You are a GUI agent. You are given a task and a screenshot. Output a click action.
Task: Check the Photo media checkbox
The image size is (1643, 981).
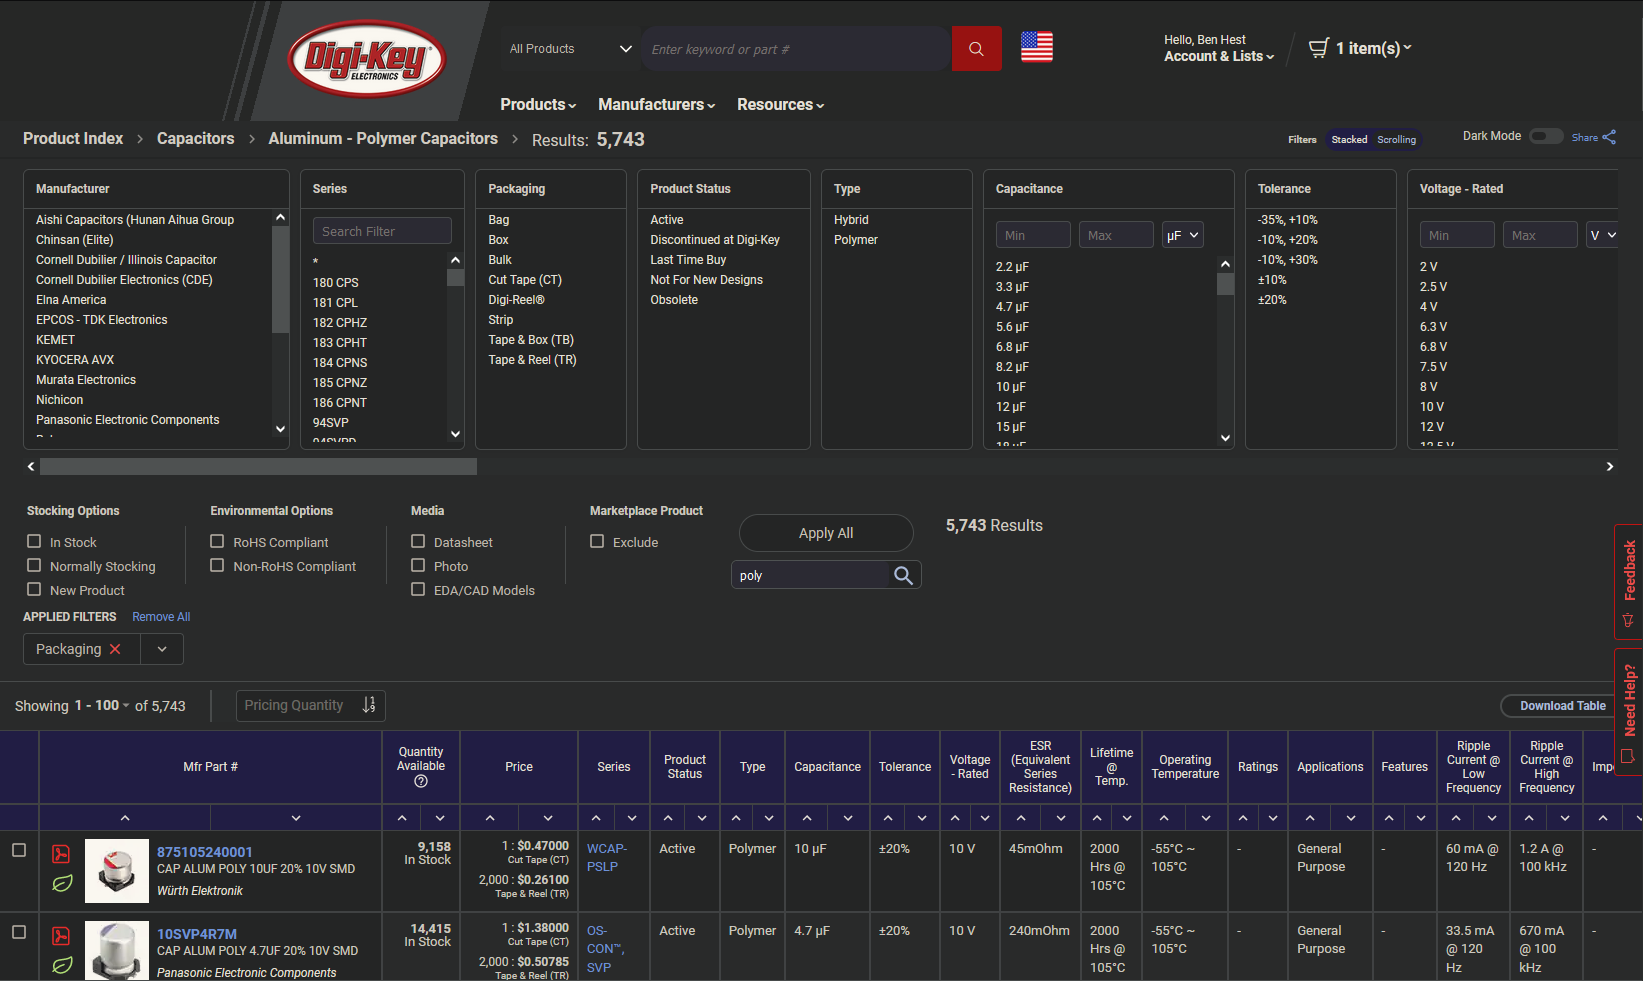click(x=418, y=565)
